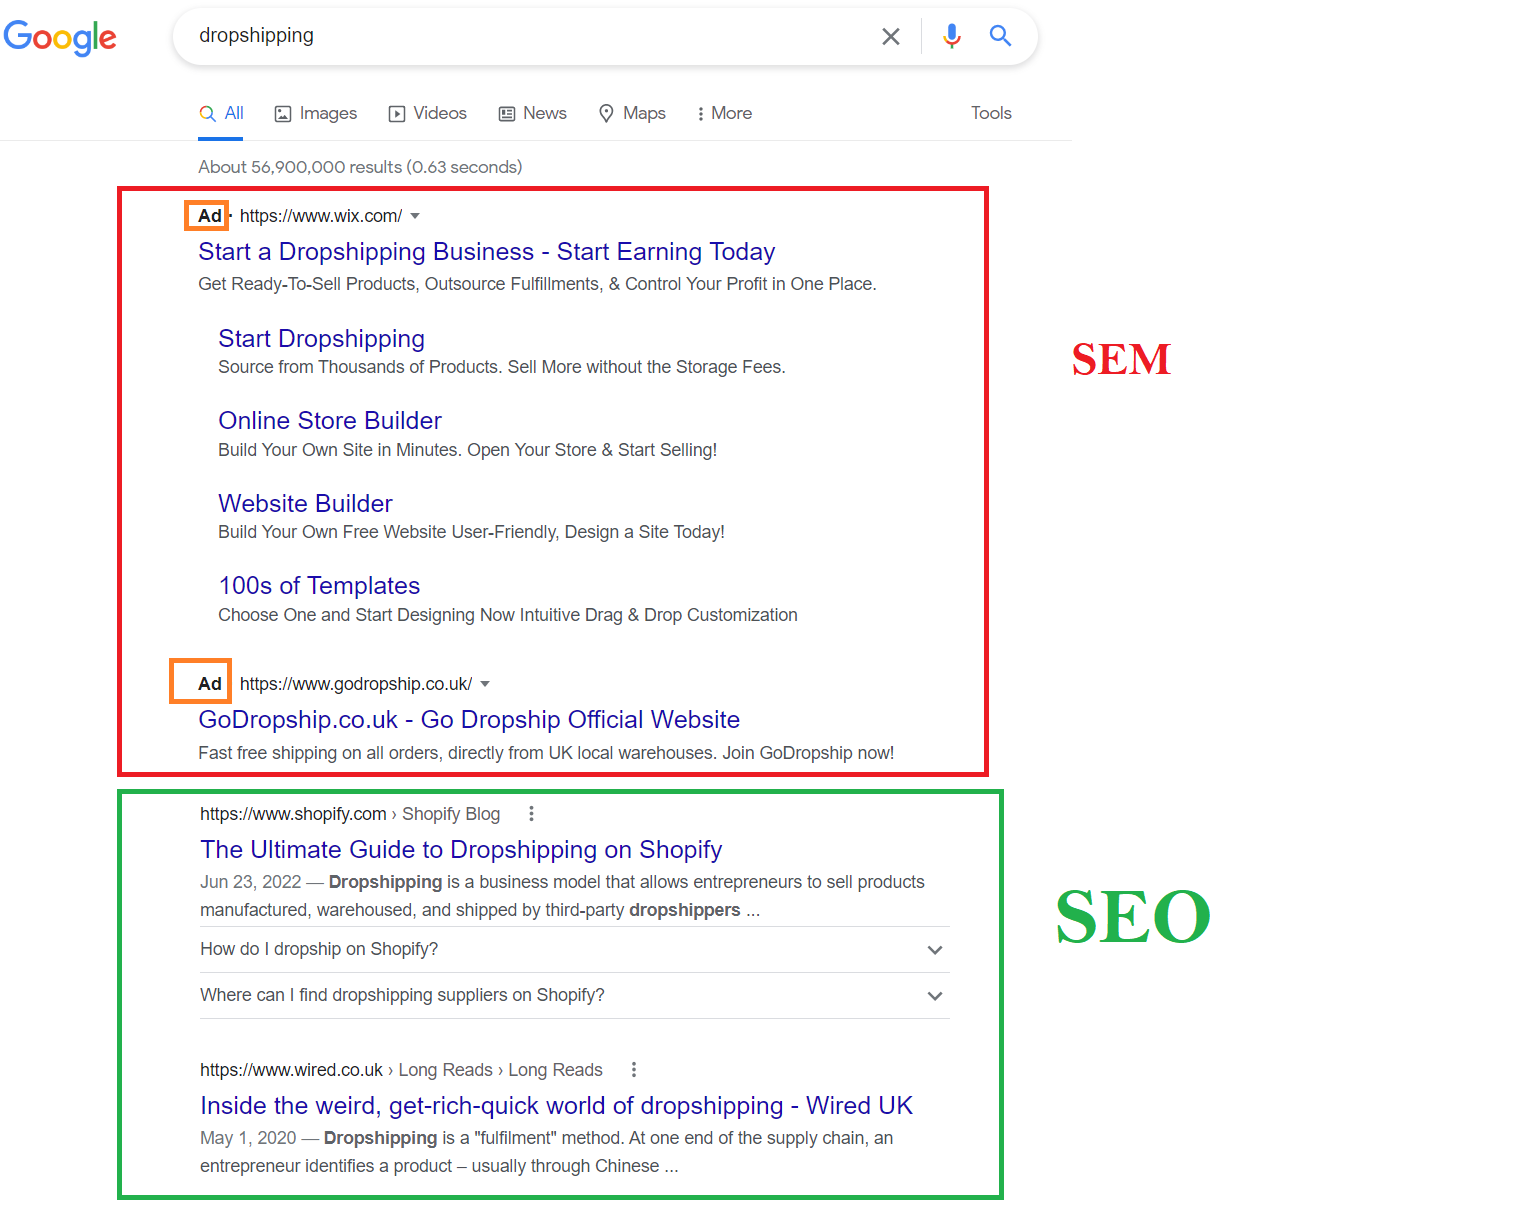This screenshot has width=1517, height=1208.
Task: Clear the search box with the X icon
Action: 890,37
